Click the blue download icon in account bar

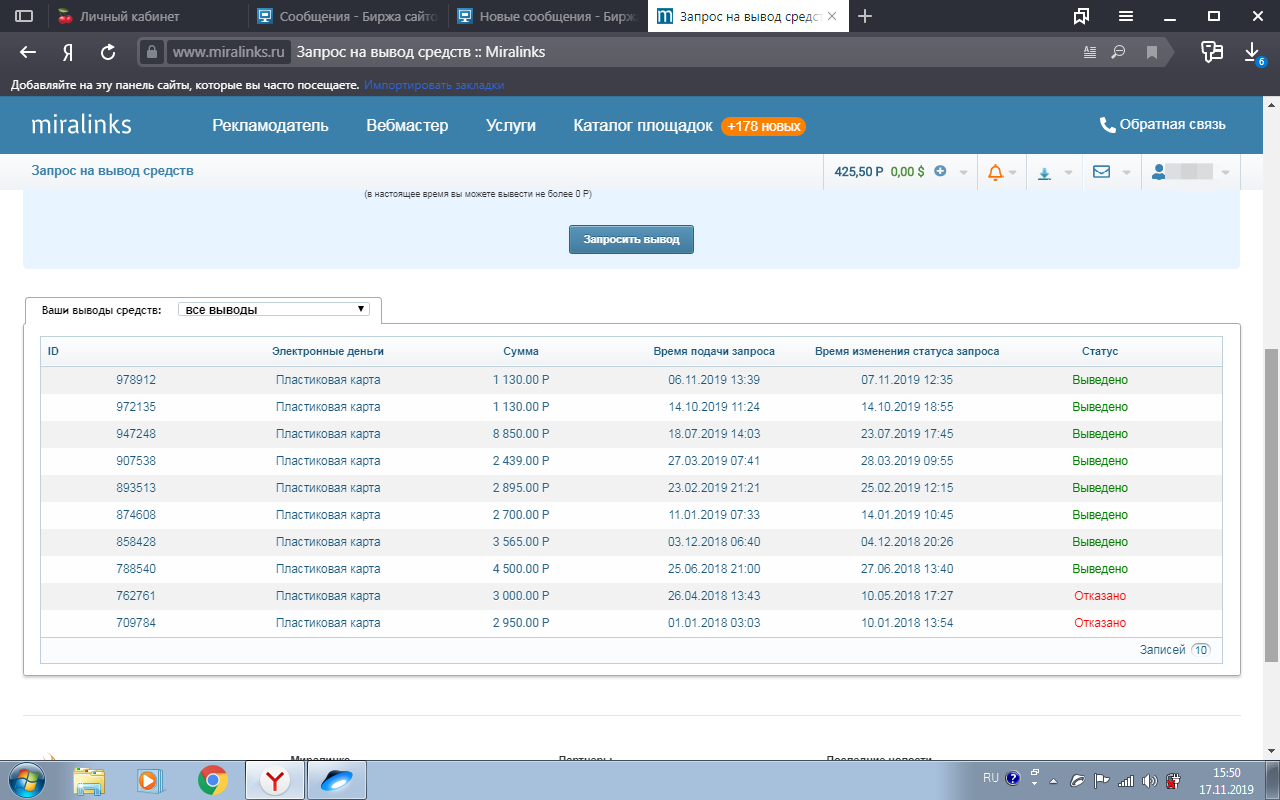coord(1044,173)
